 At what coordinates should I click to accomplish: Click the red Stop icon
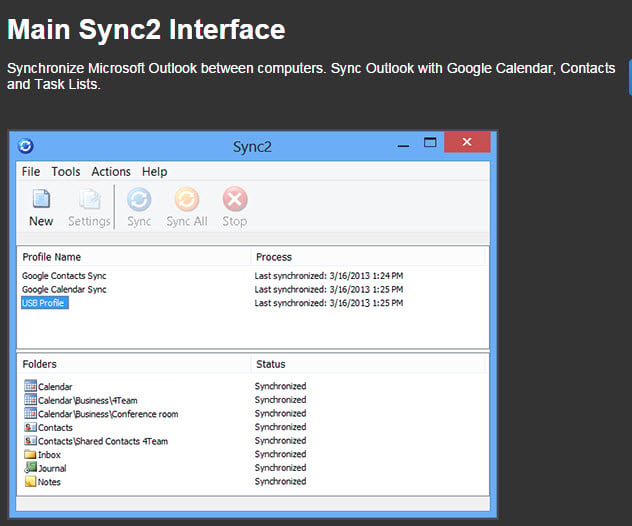(x=235, y=199)
